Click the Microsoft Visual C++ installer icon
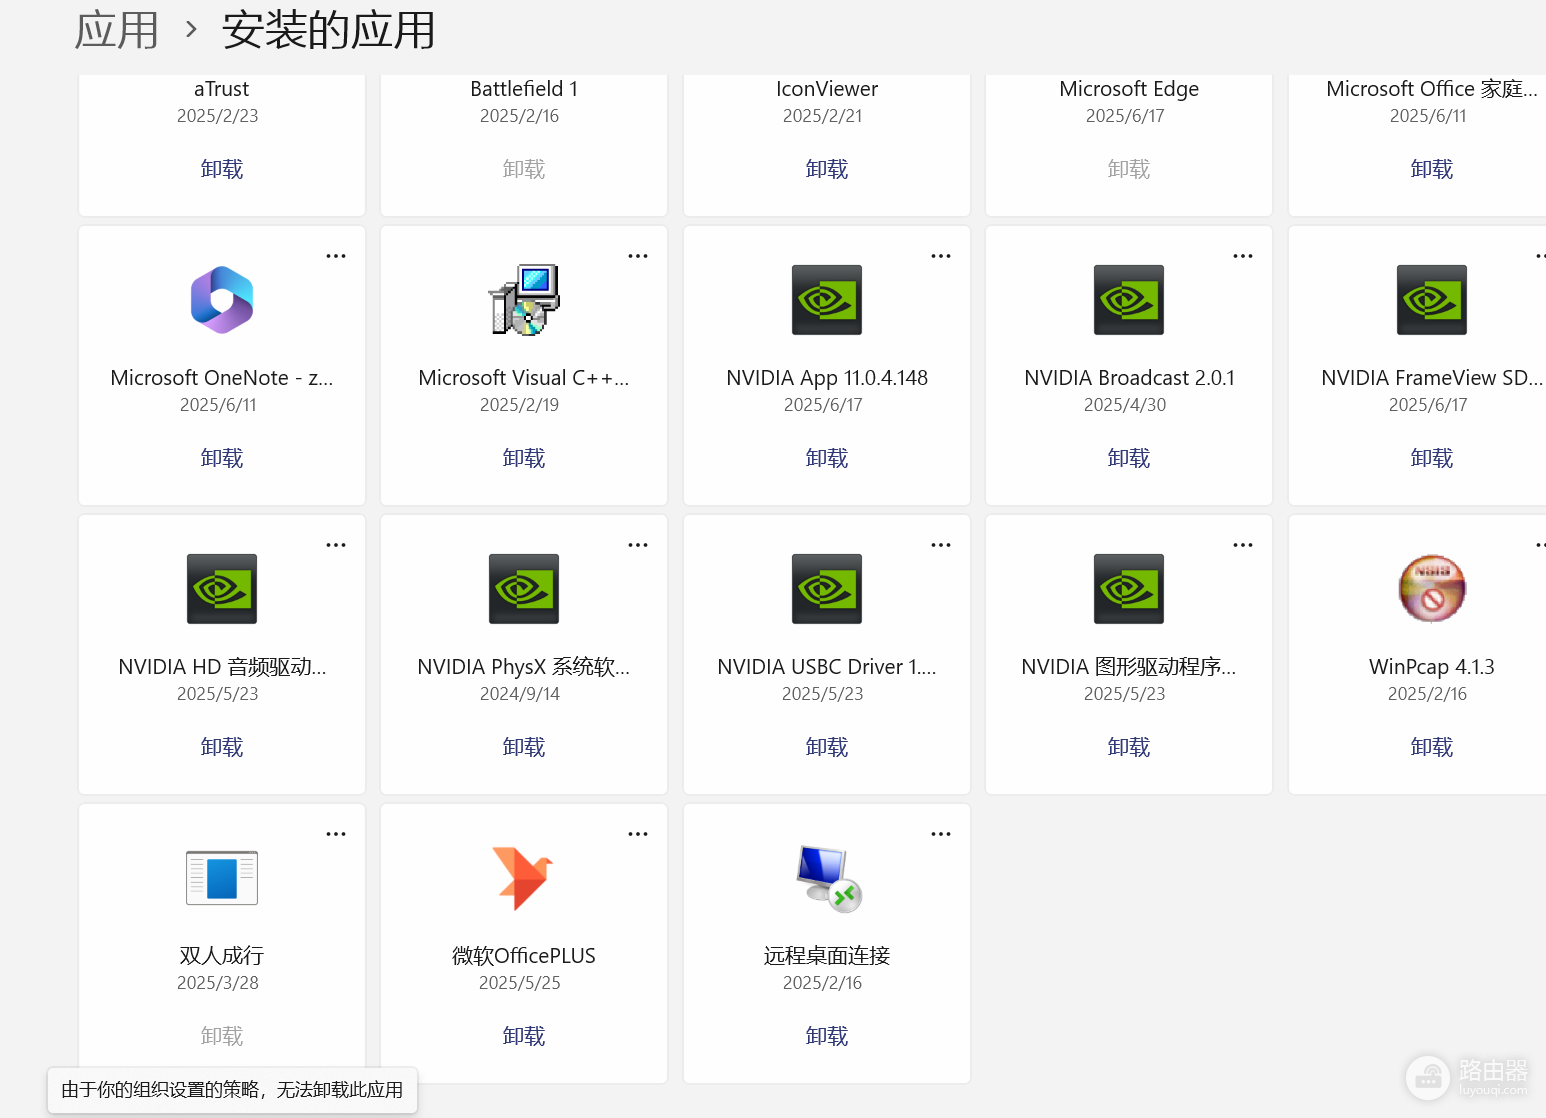Image resolution: width=1546 pixels, height=1118 pixels. pos(524,300)
